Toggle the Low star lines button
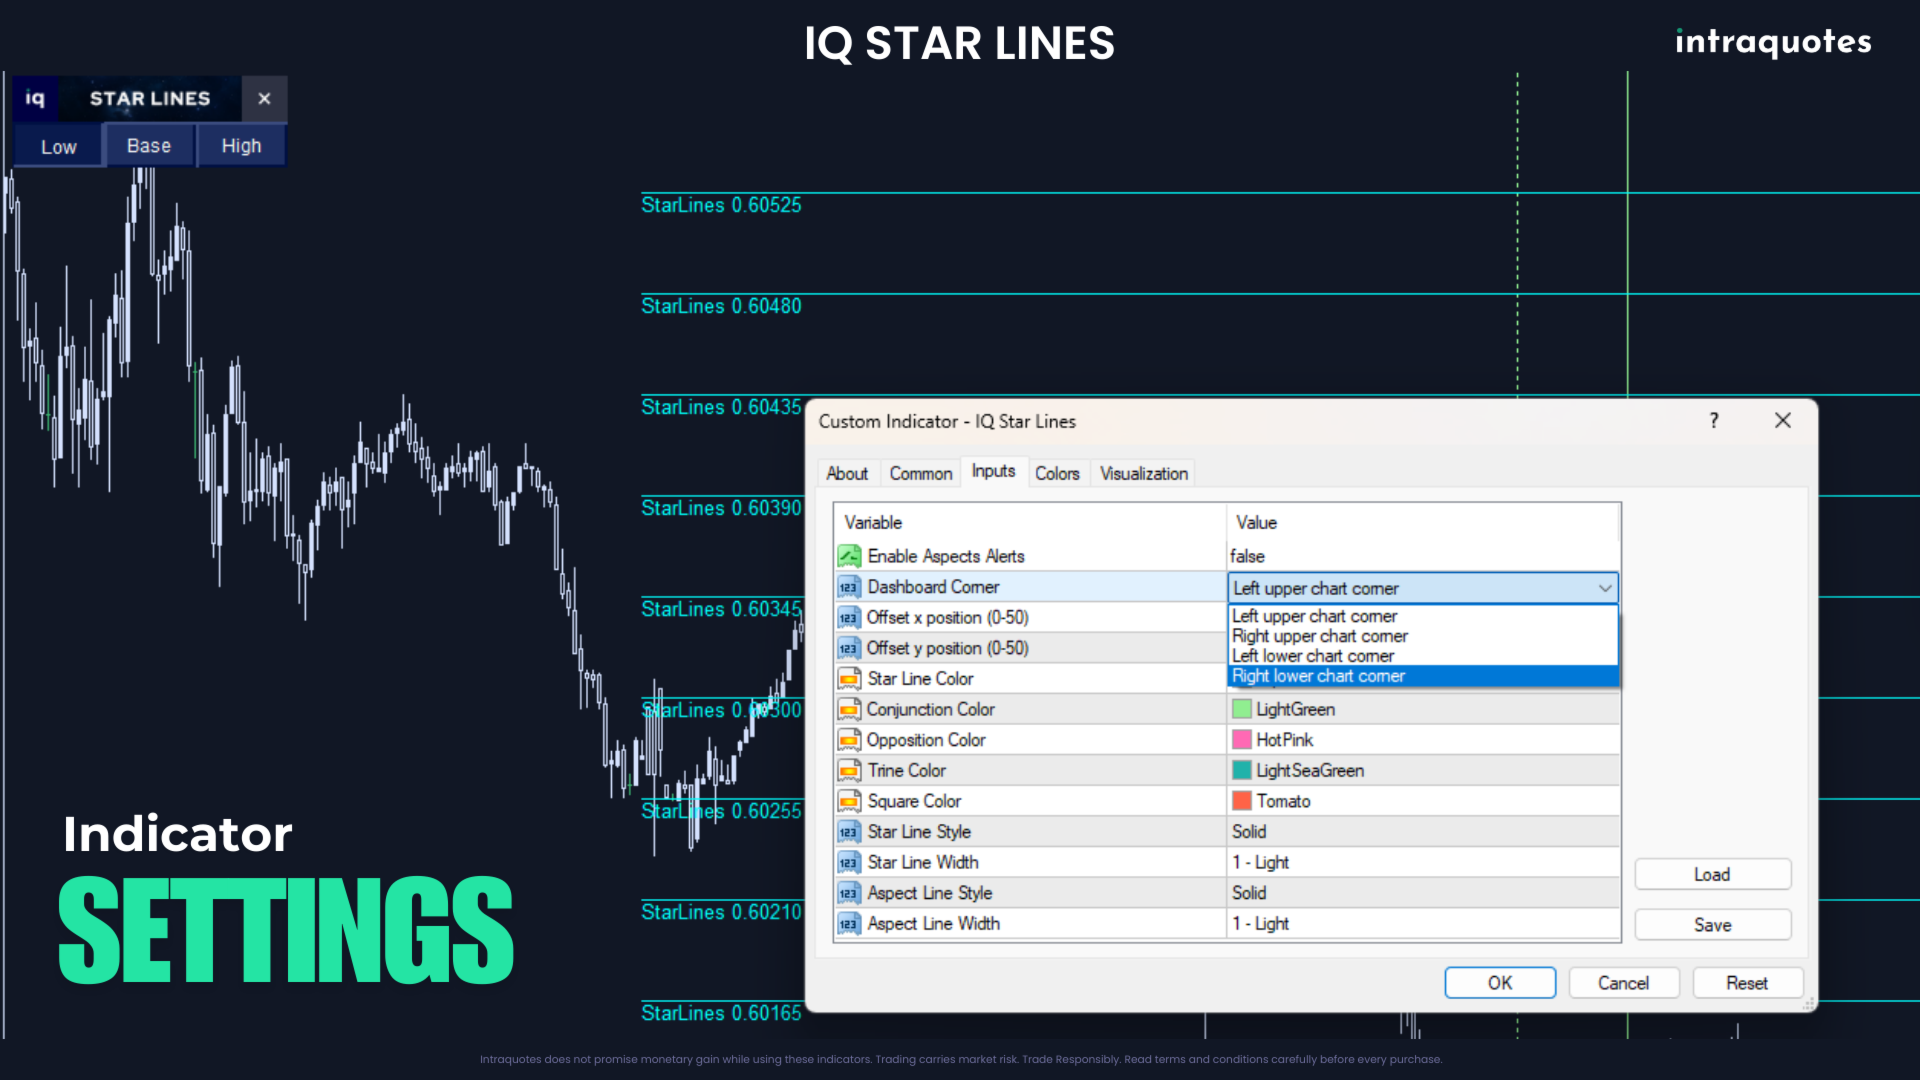The width and height of the screenshot is (1920, 1080). (59, 146)
